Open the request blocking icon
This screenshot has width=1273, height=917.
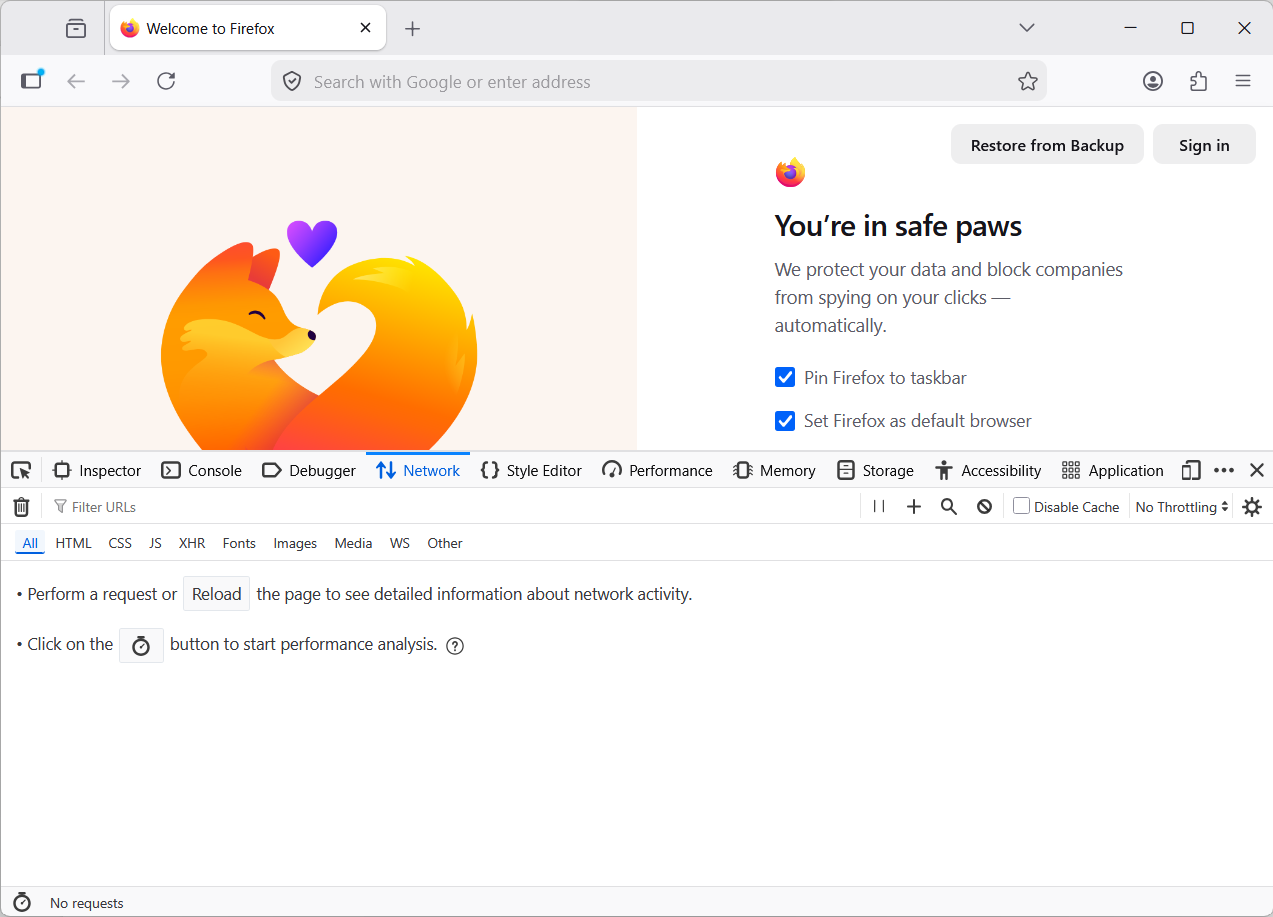(984, 507)
